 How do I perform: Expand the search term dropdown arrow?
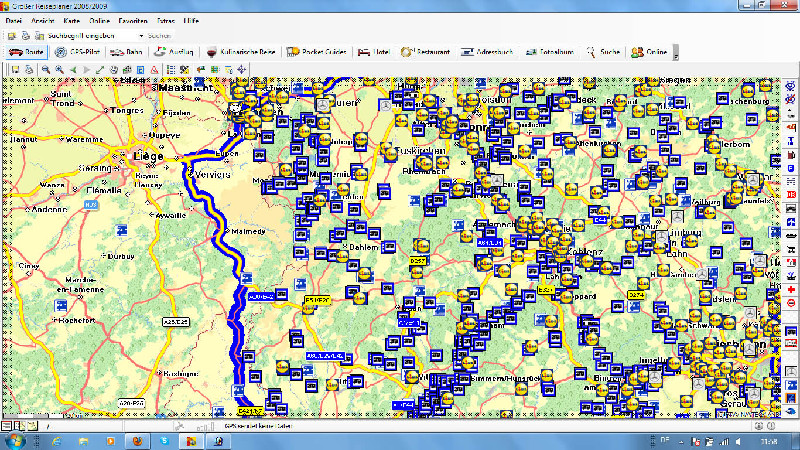141,36
